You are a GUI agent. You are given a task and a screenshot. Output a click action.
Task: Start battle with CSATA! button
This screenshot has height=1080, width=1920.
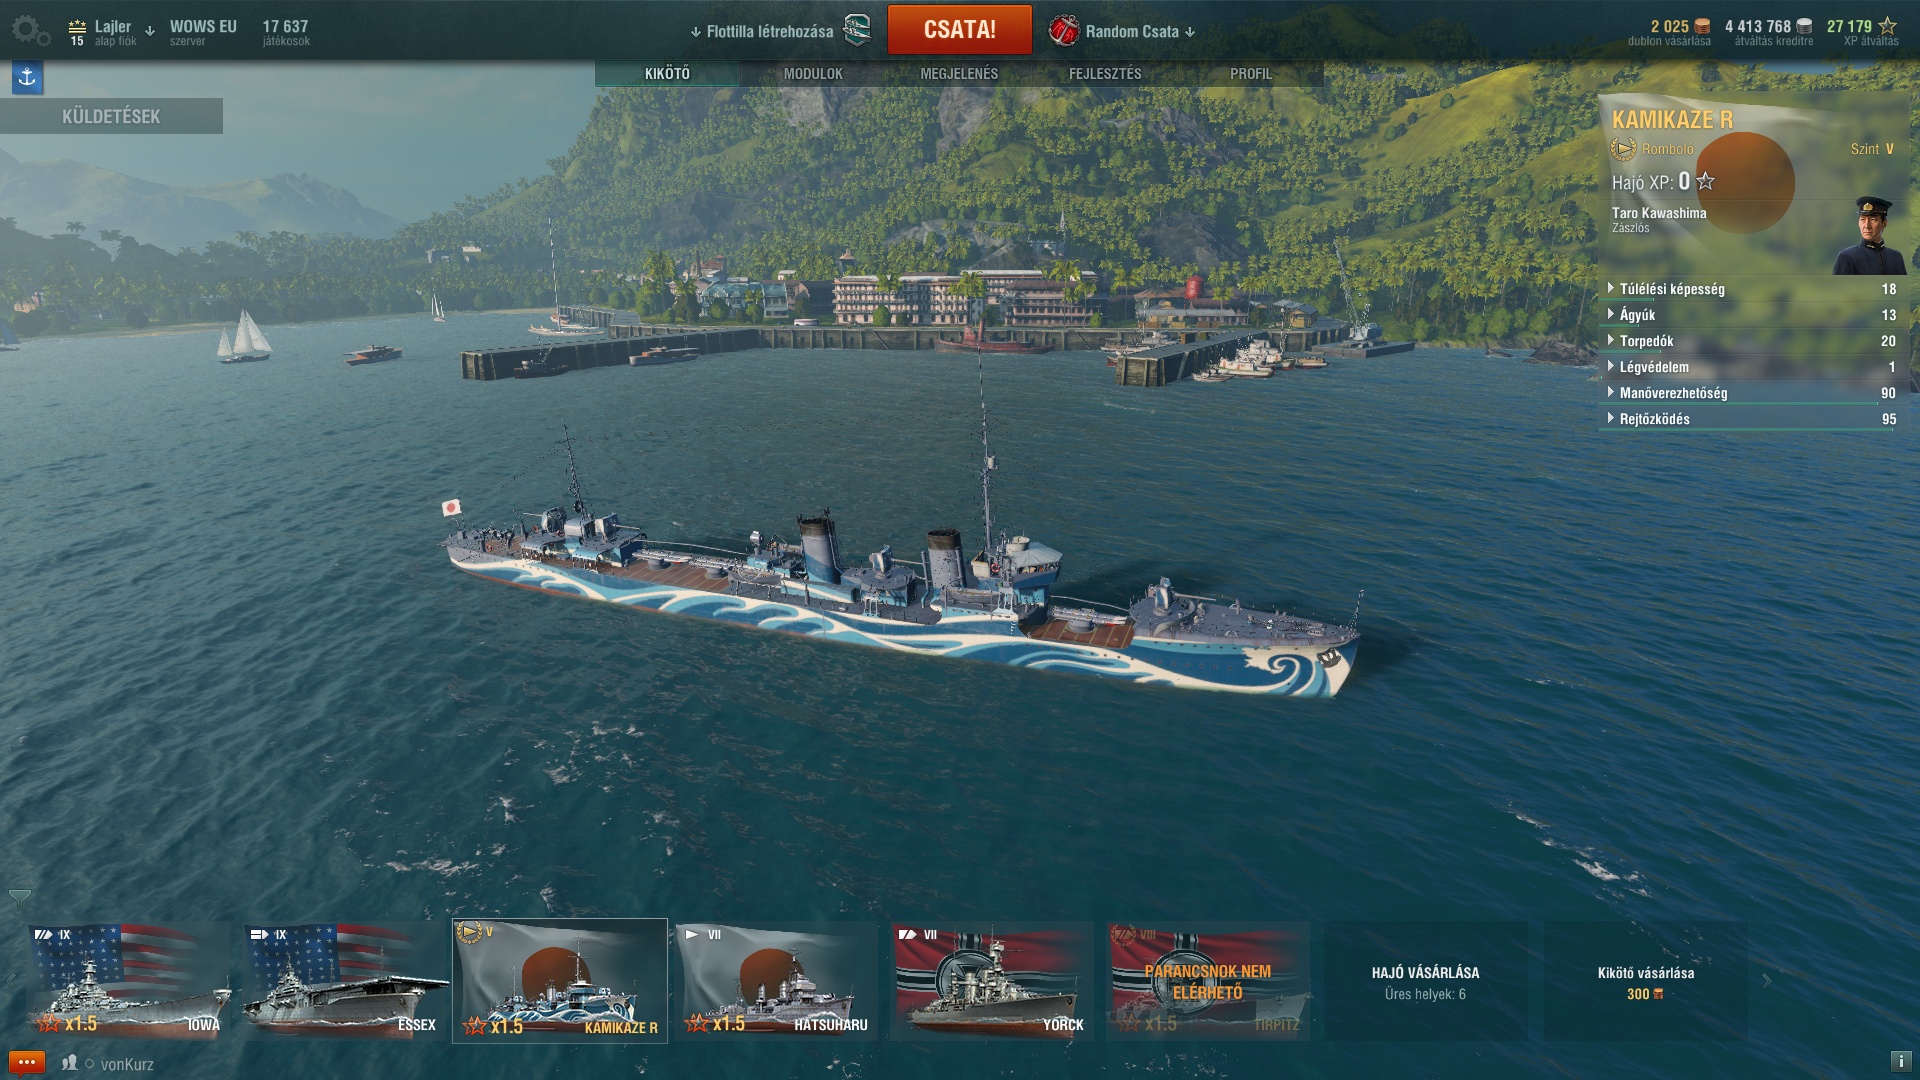pos(959,30)
